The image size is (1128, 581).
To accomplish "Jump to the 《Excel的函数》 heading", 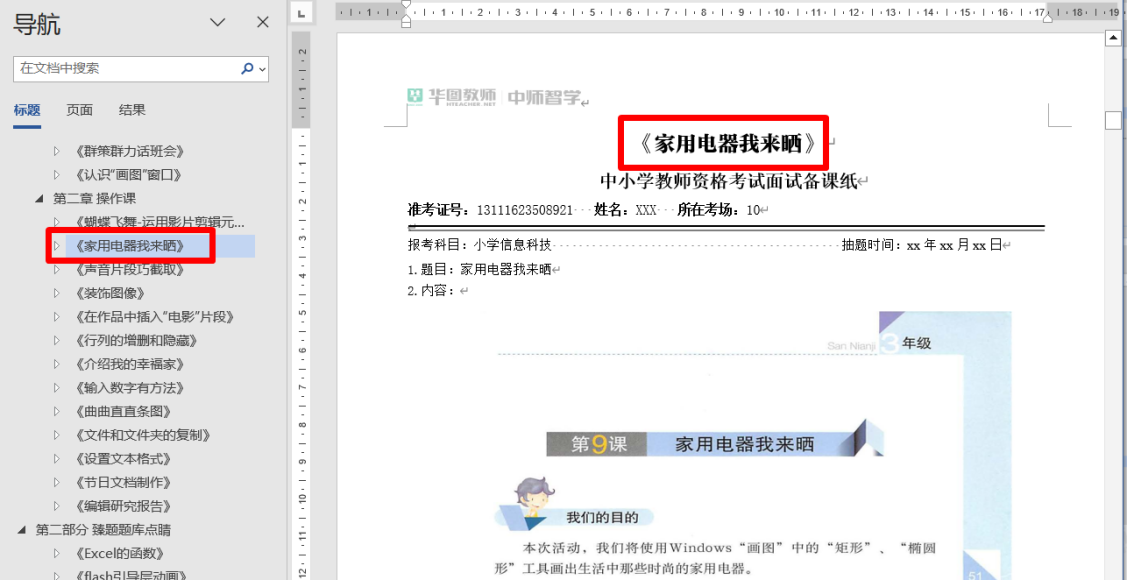I will pyautogui.click(x=119, y=553).
